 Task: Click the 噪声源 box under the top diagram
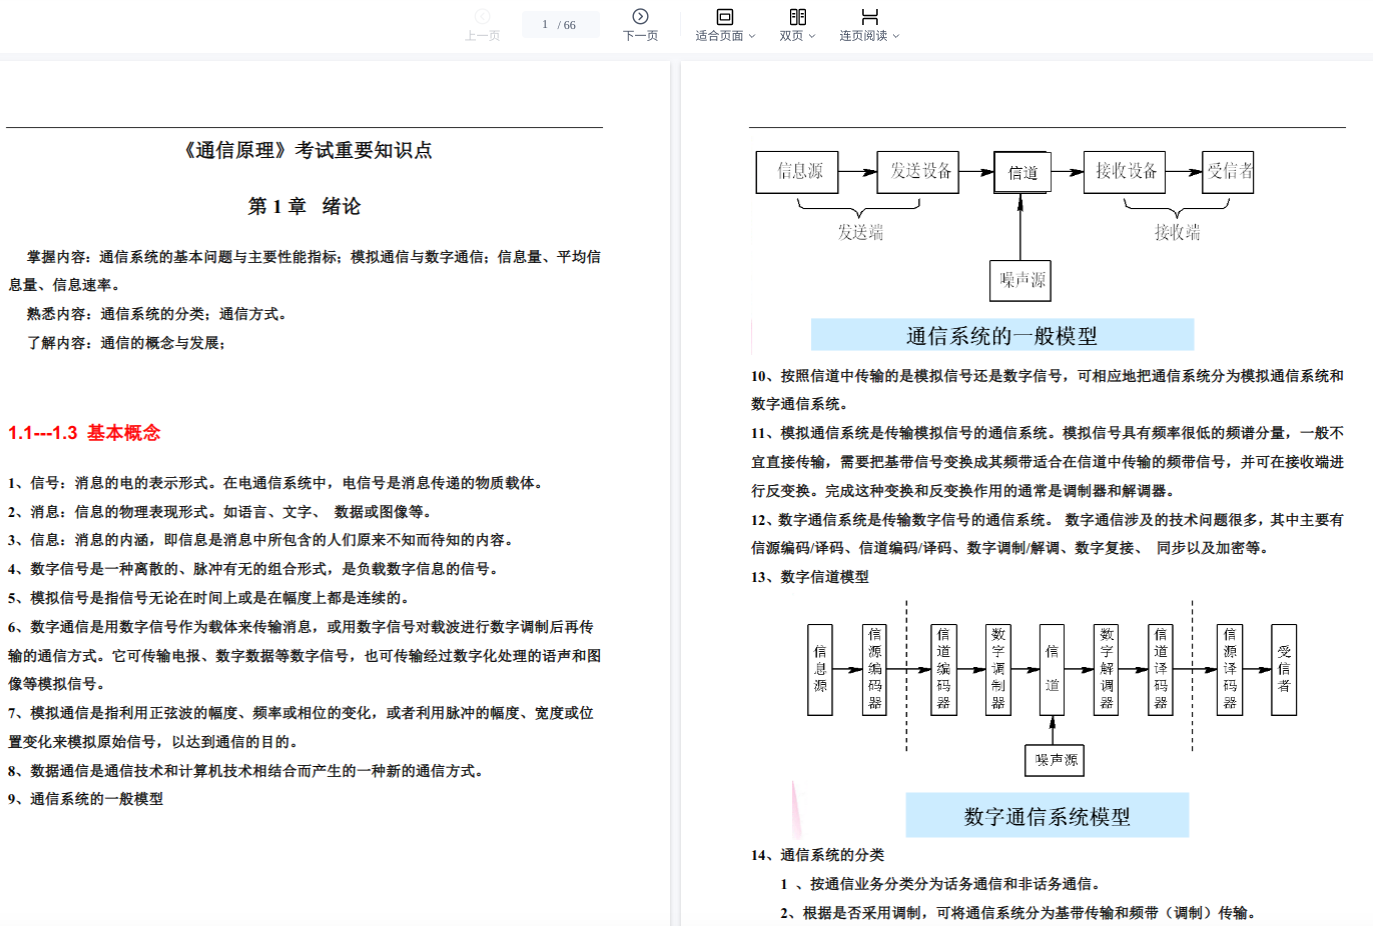tap(1021, 280)
